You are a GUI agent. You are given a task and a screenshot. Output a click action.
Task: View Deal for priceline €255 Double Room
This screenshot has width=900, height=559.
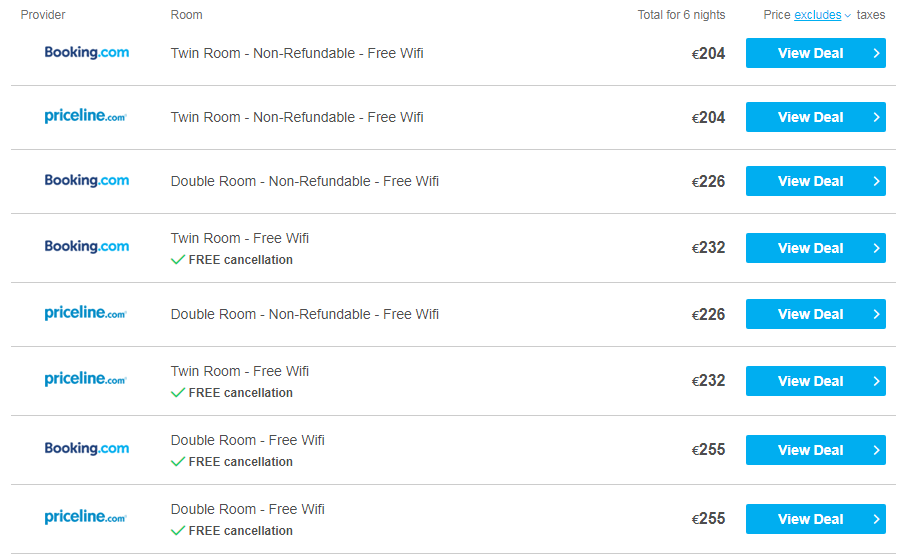pyautogui.click(x=816, y=519)
